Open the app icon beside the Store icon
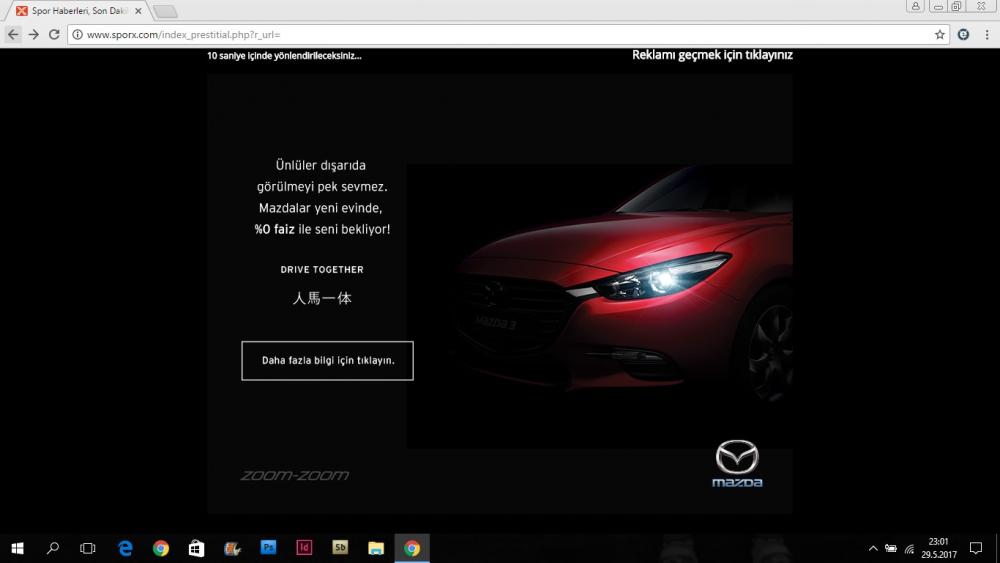 pyautogui.click(x=232, y=548)
